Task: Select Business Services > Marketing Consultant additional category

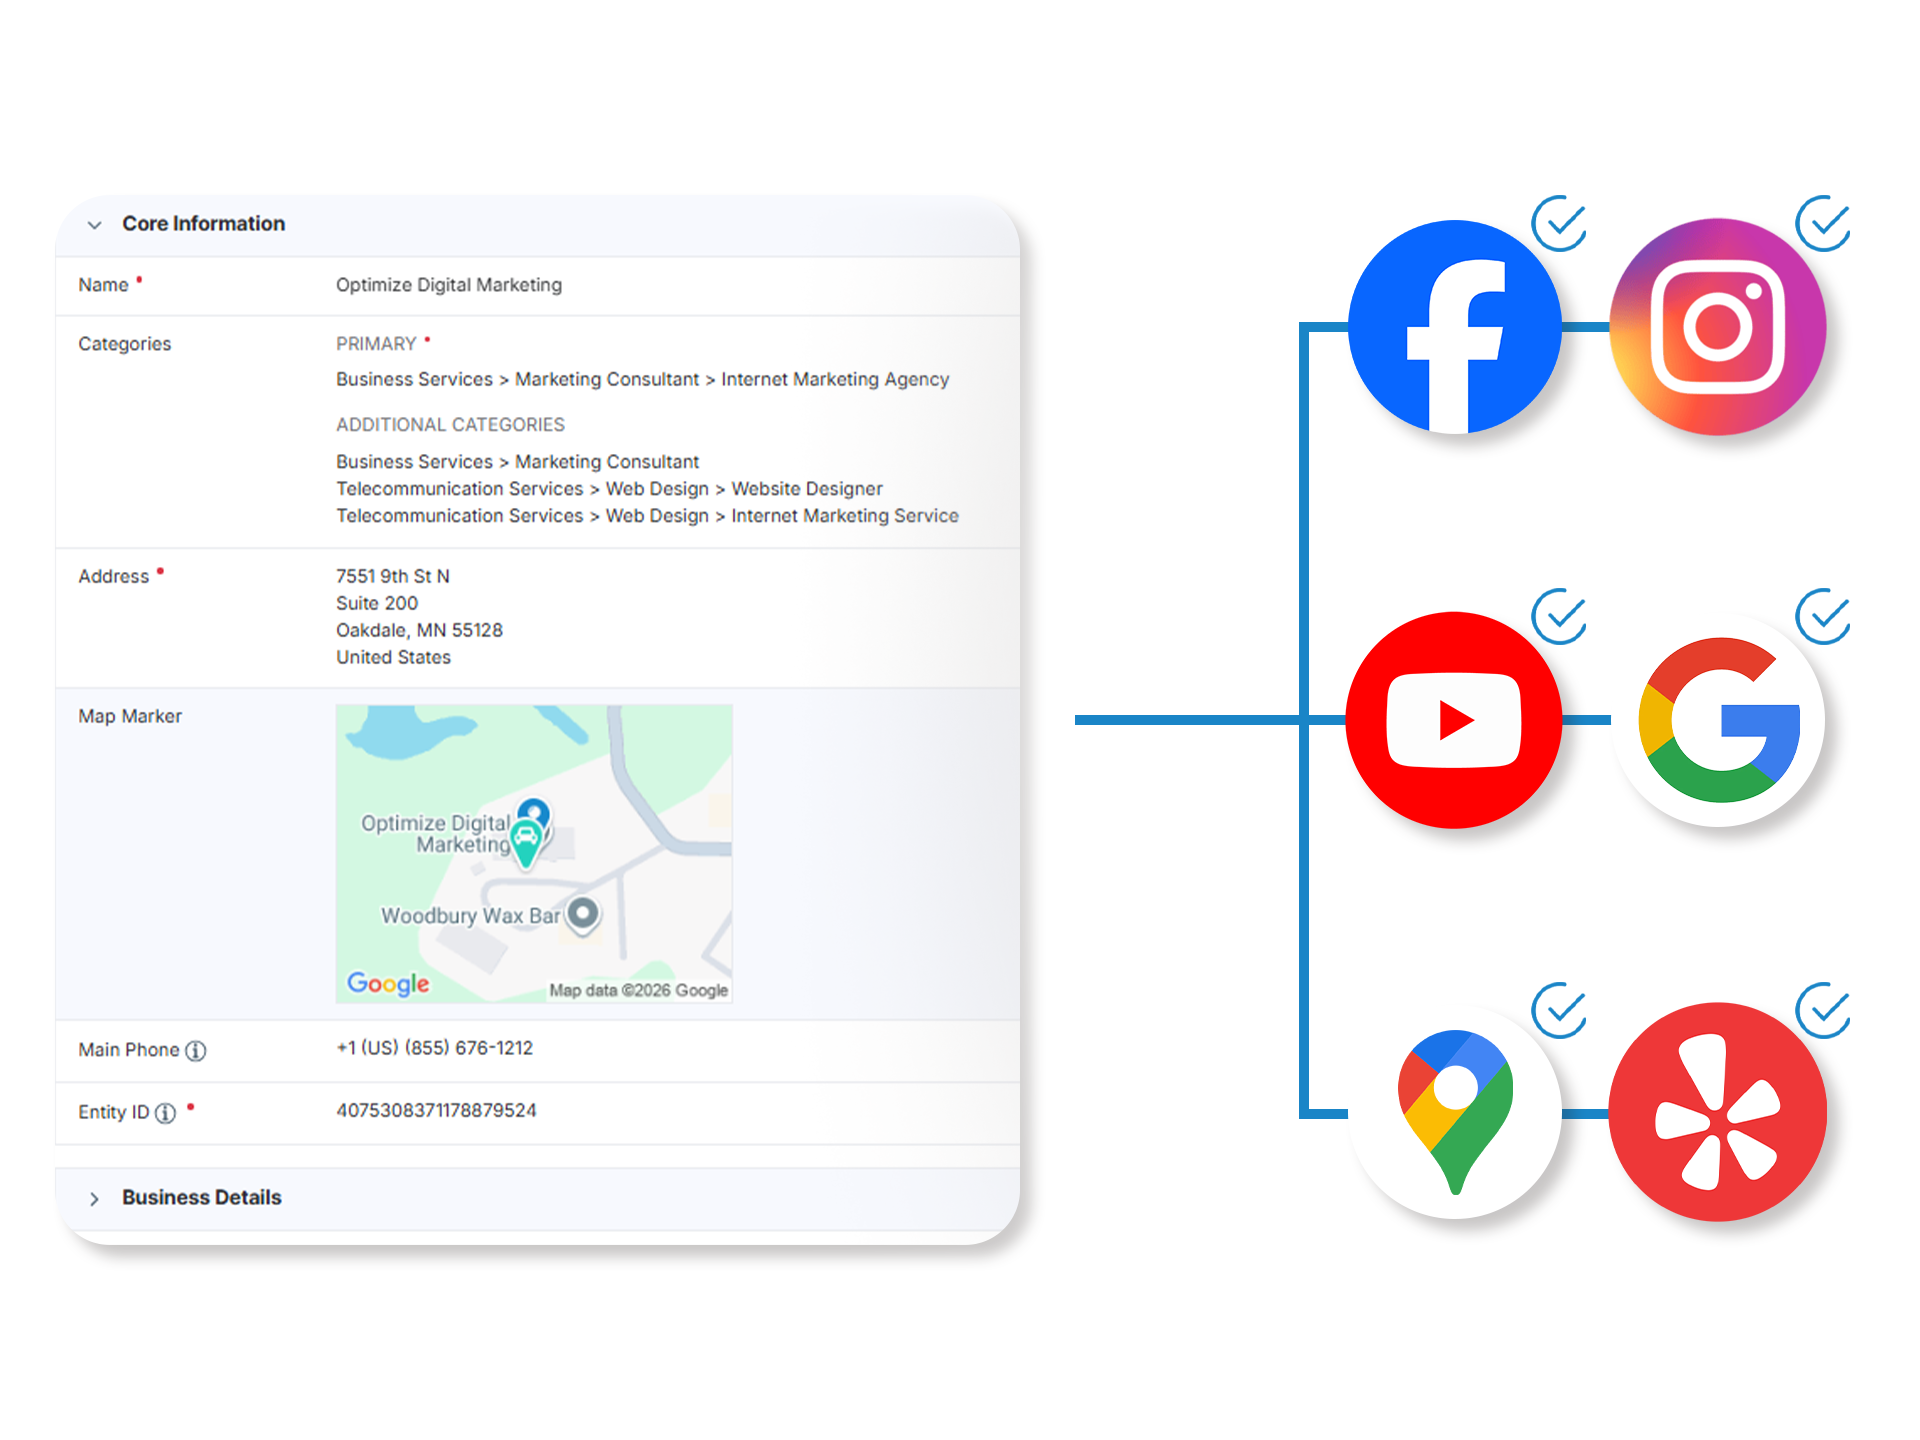Action: (x=518, y=462)
